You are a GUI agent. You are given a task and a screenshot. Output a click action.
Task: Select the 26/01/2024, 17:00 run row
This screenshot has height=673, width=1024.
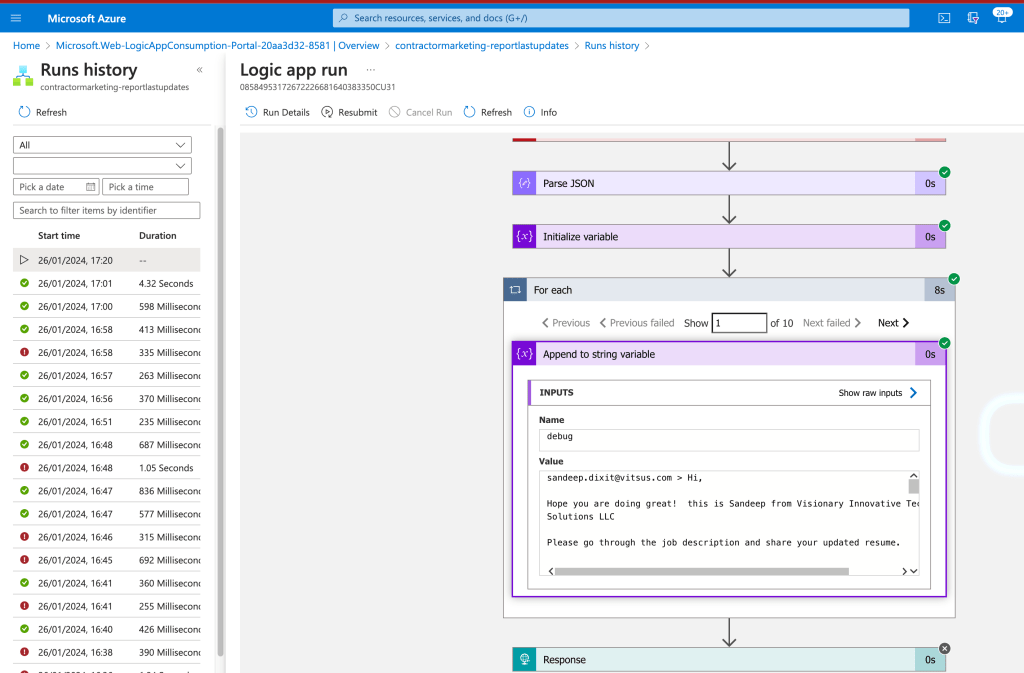(x=106, y=306)
